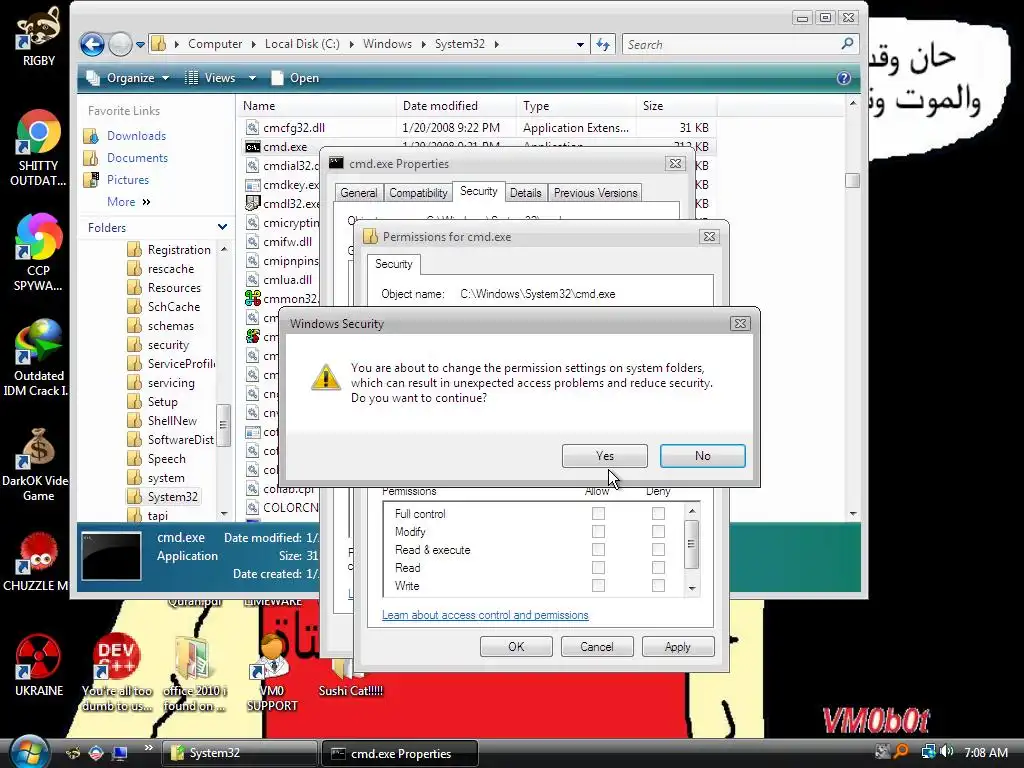Click Apply in Permissions for cmd.exe

(678, 647)
